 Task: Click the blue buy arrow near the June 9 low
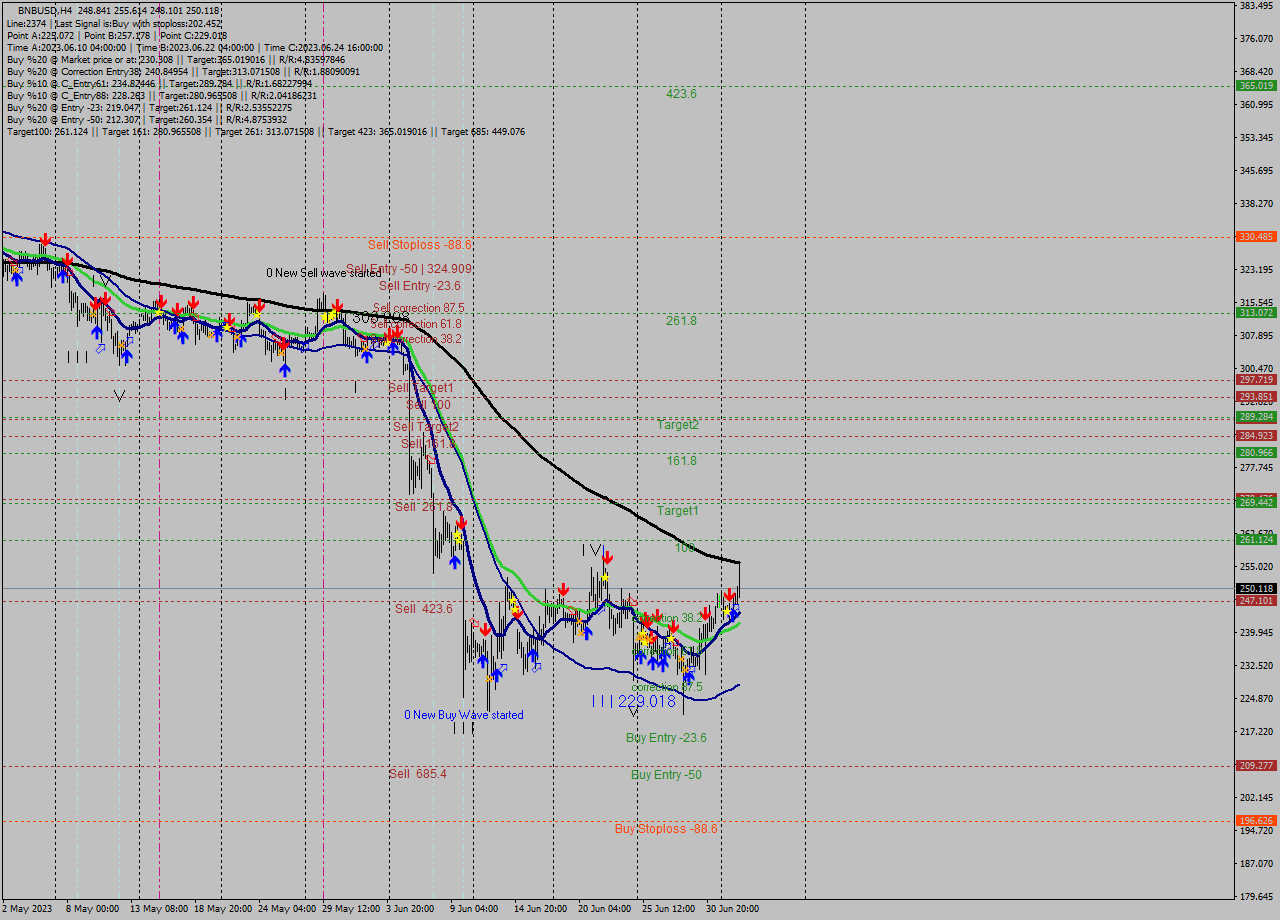(x=483, y=660)
